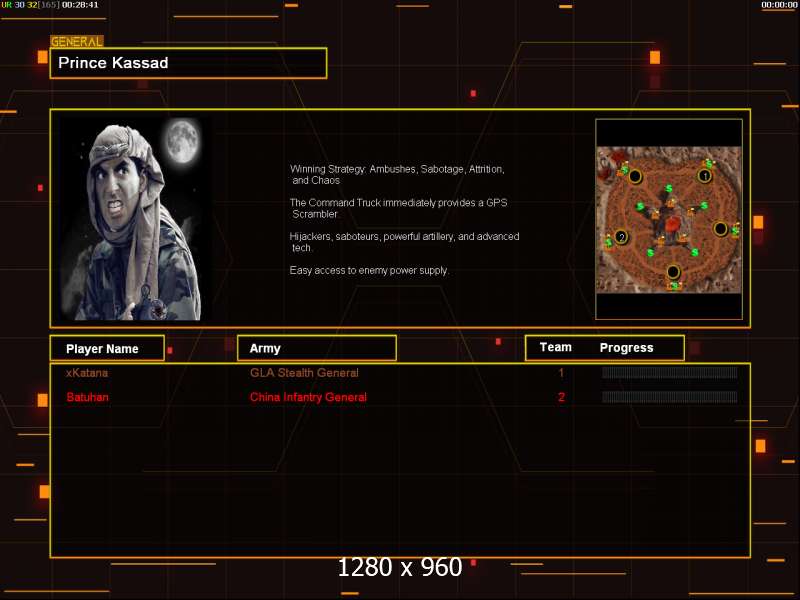Click the Hijackers, saboteurs description text
Image resolution: width=800 pixels, height=600 pixels.
[x=405, y=242]
